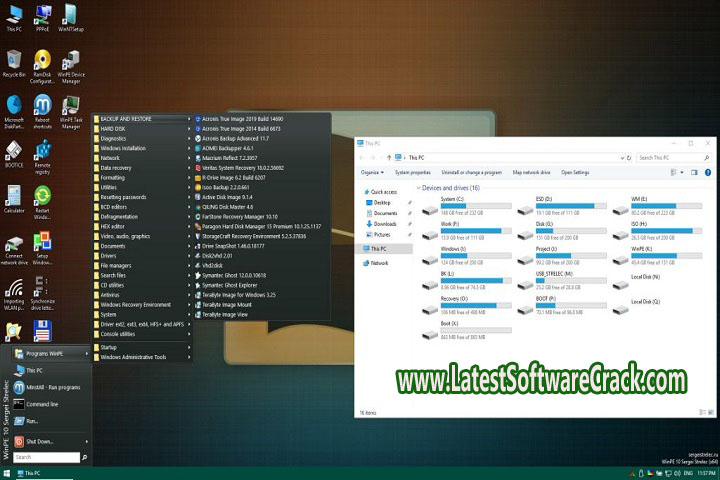The image size is (720, 480).
Task: Expand the Windows Administrative Tools folder
Action: click(x=140, y=357)
